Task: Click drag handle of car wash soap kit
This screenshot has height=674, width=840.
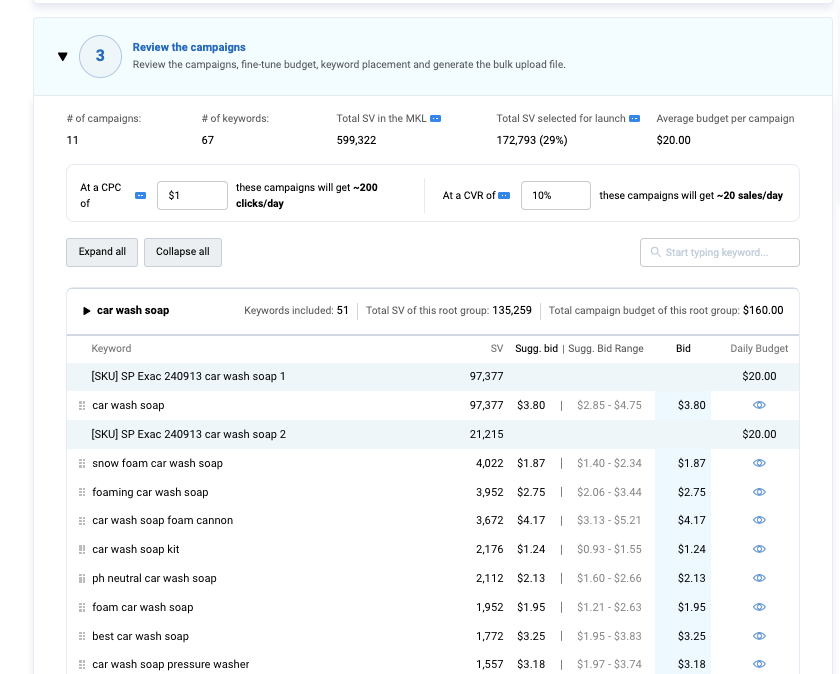Action: pyautogui.click(x=82, y=550)
